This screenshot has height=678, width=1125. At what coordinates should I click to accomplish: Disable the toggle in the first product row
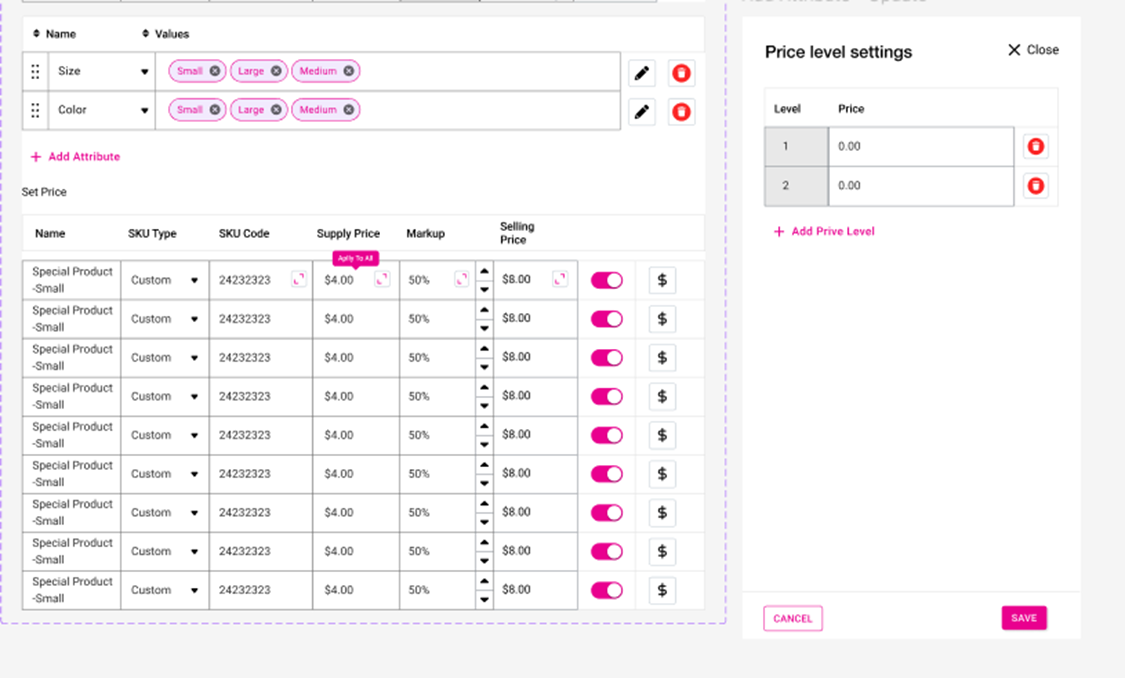tap(606, 280)
